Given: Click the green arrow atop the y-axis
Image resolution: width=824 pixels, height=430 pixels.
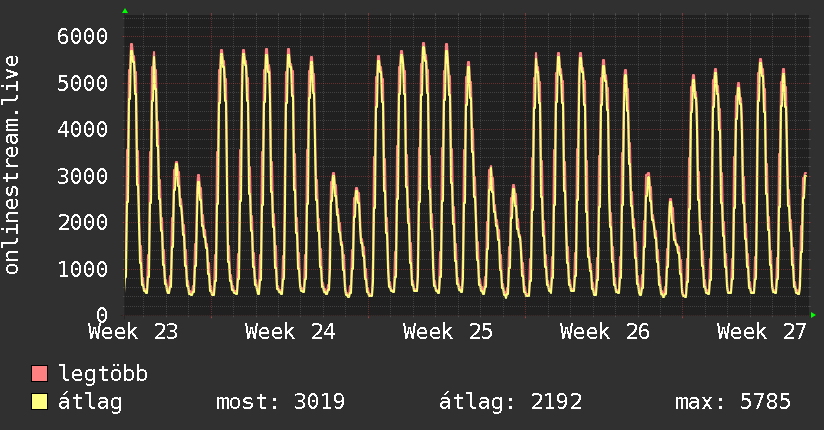Looking at the screenshot, I should 125,11.
